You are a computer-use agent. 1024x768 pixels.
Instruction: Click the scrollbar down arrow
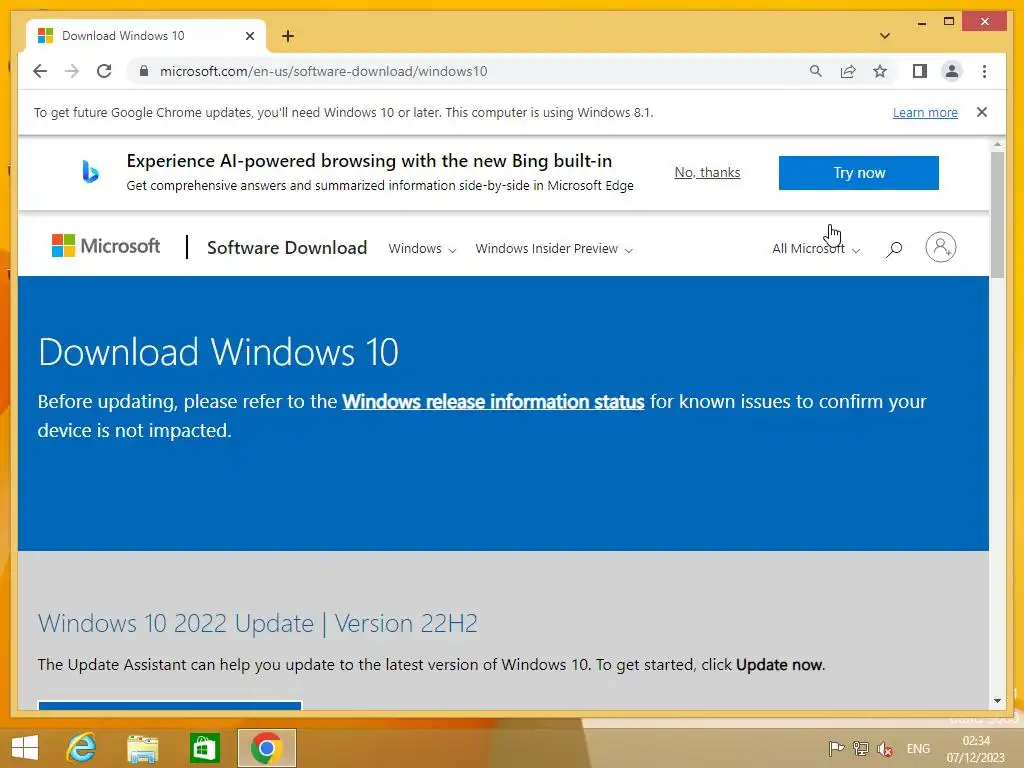coord(997,701)
